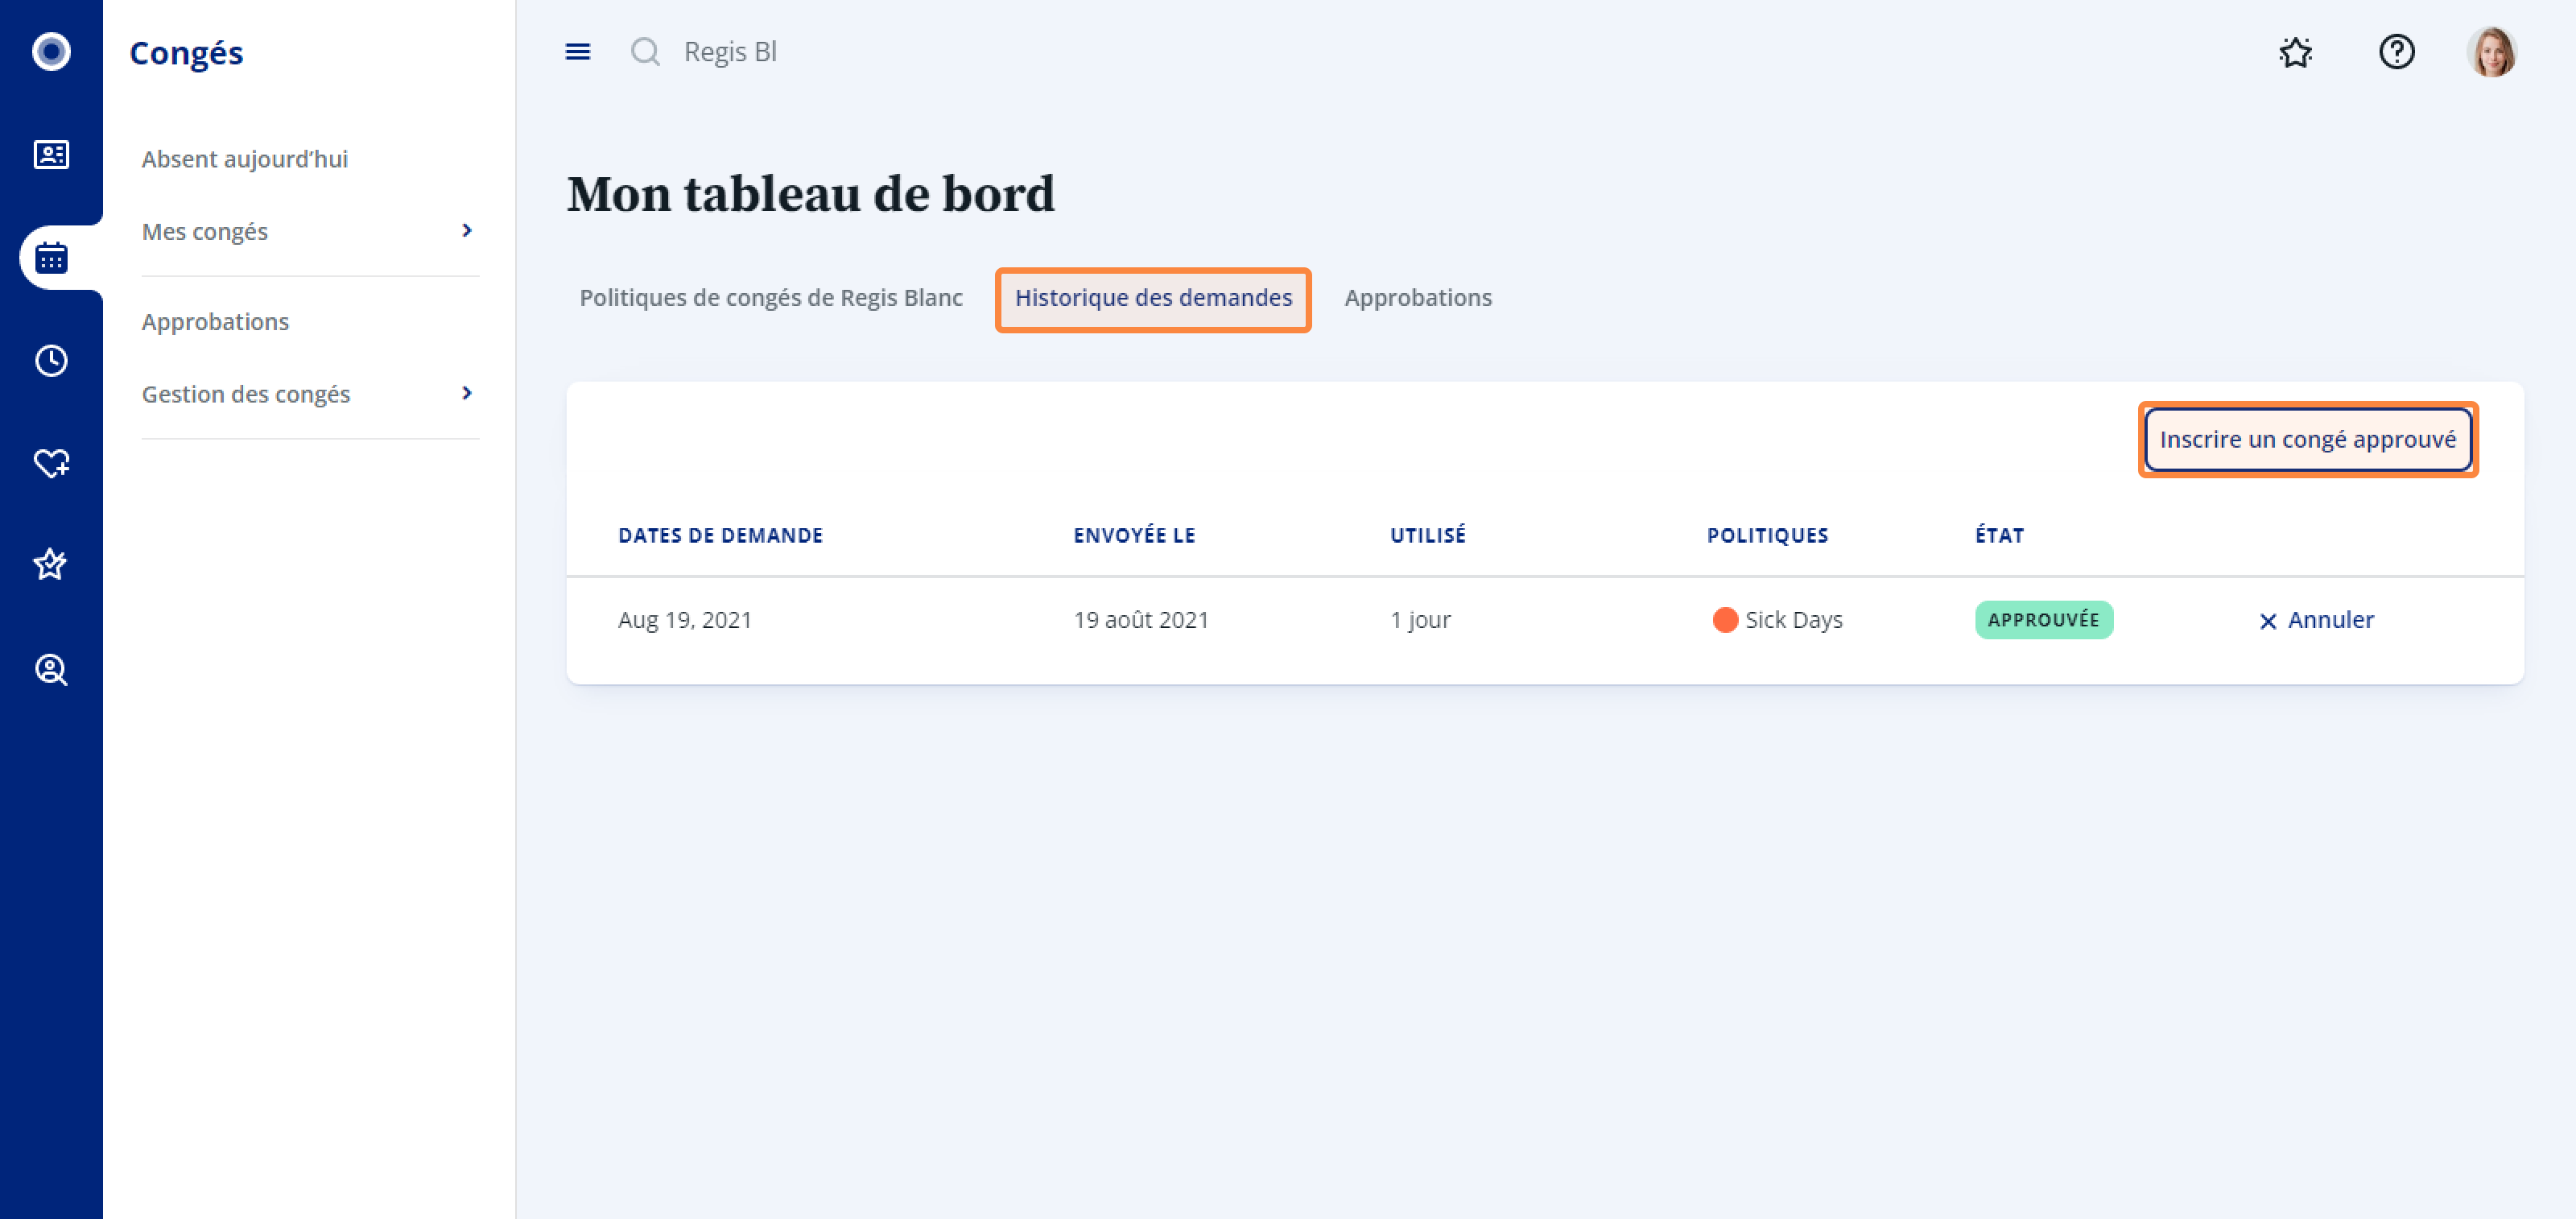Image resolution: width=2576 pixels, height=1219 pixels.
Task: Select the calendar leave icon in sidebar
Action: (x=51, y=258)
